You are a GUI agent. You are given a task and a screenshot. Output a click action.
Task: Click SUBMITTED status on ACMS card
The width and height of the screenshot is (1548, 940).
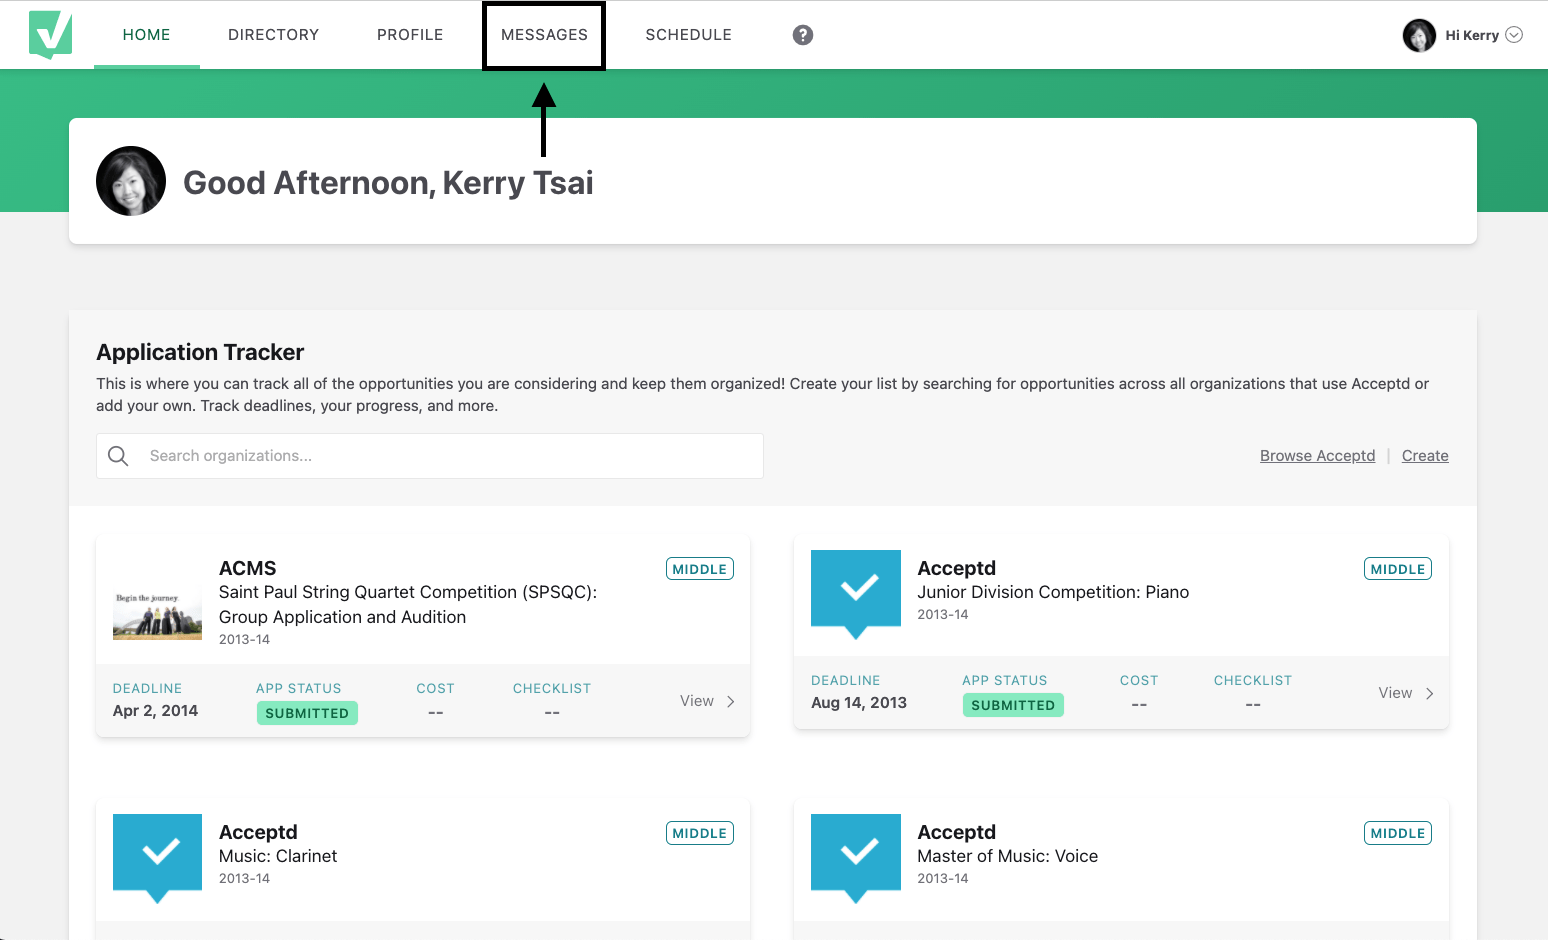(x=307, y=713)
